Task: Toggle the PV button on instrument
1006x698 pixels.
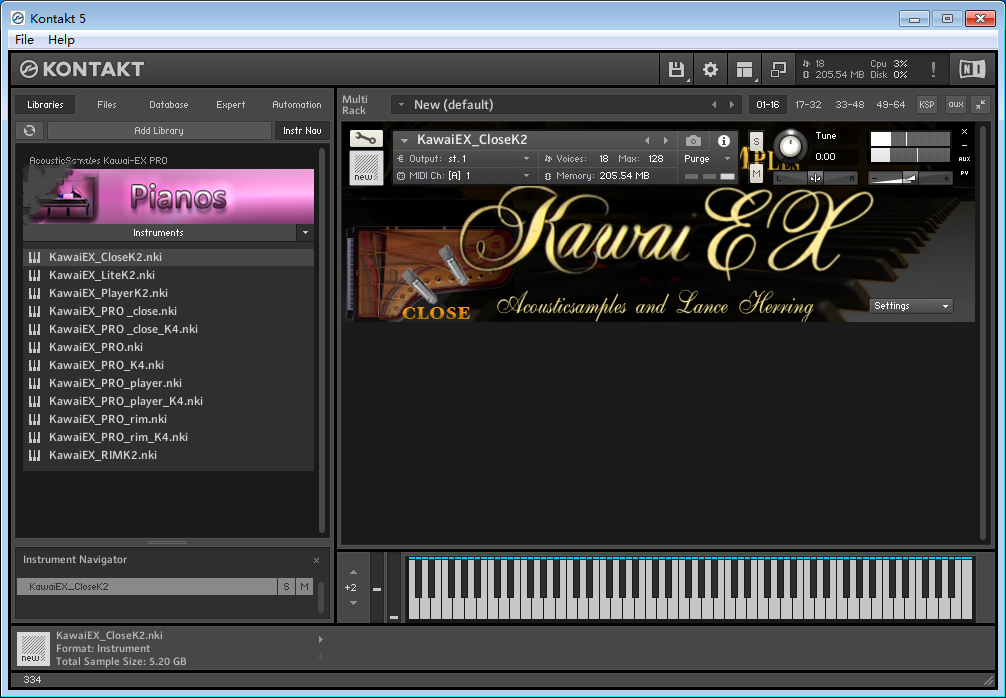Action: click(x=964, y=173)
